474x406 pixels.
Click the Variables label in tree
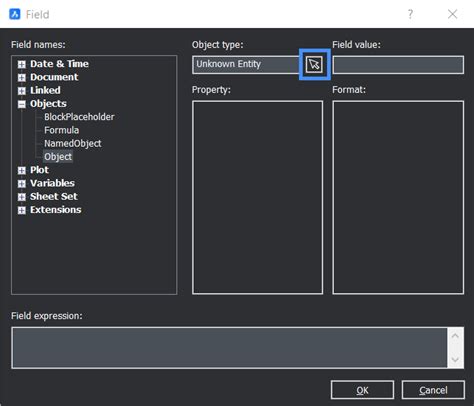point(52,183)
